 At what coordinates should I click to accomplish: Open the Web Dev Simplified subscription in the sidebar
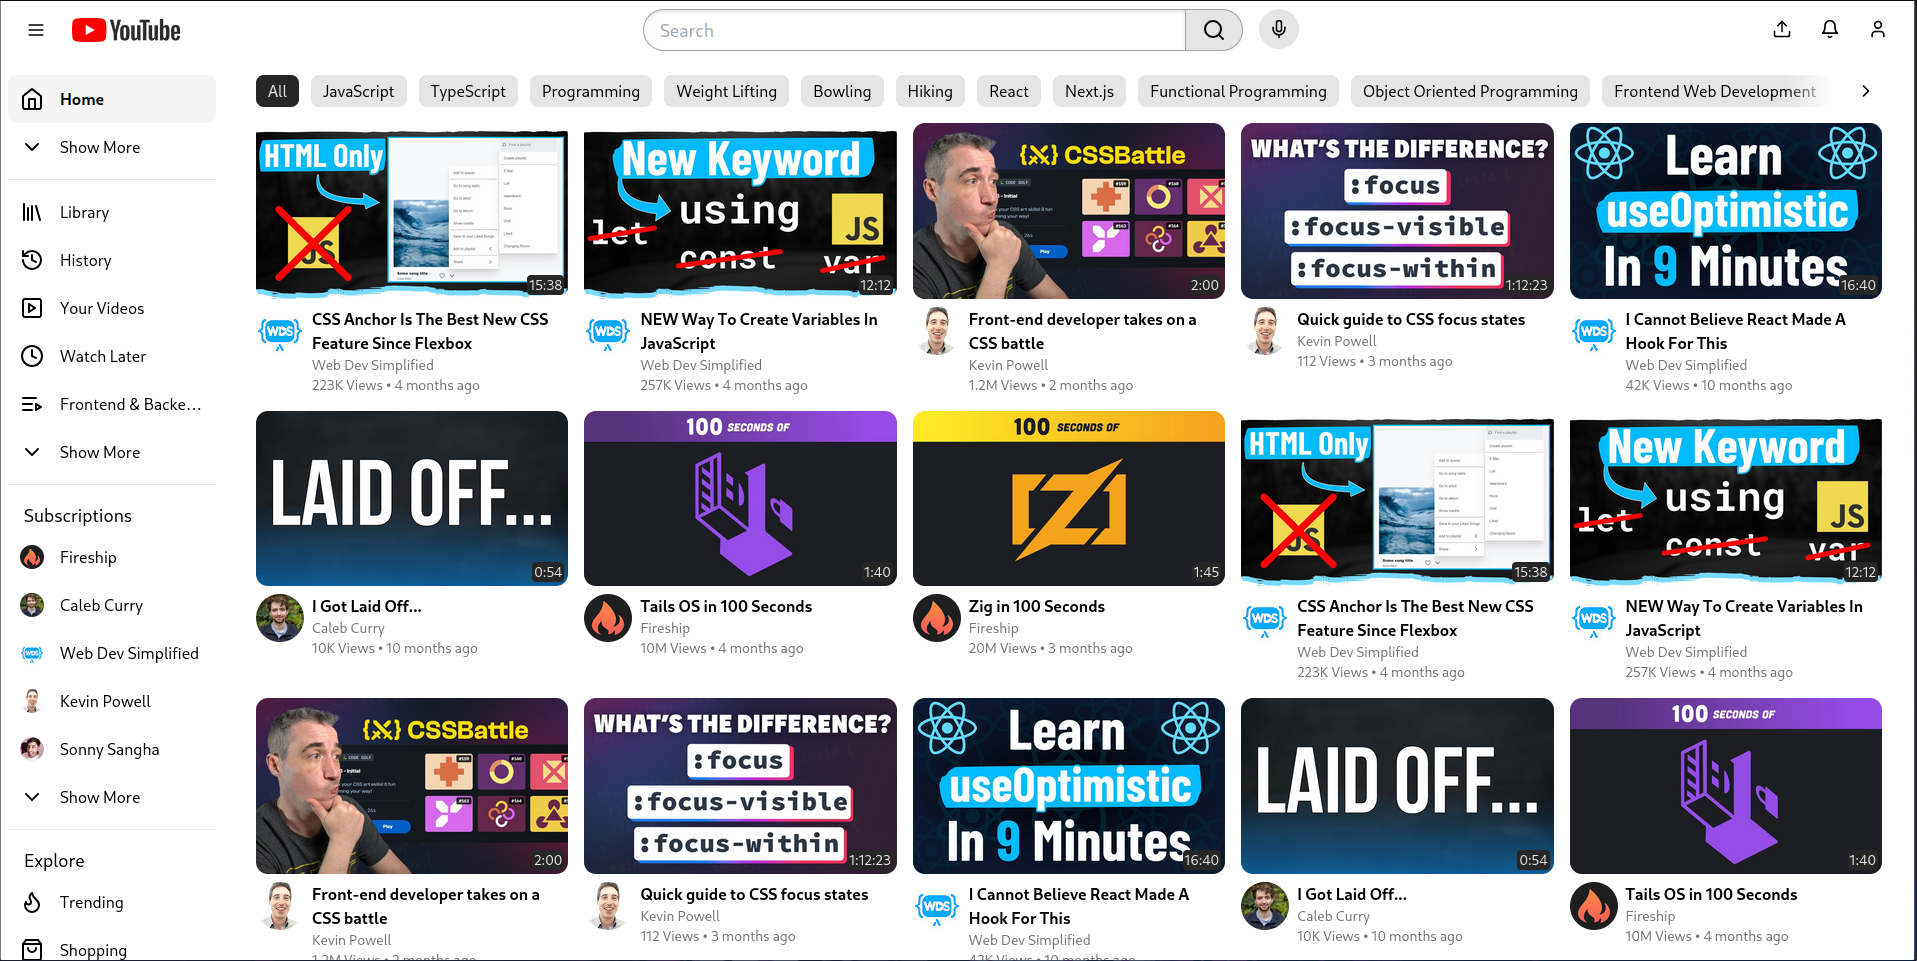click(x=112, y=653)
